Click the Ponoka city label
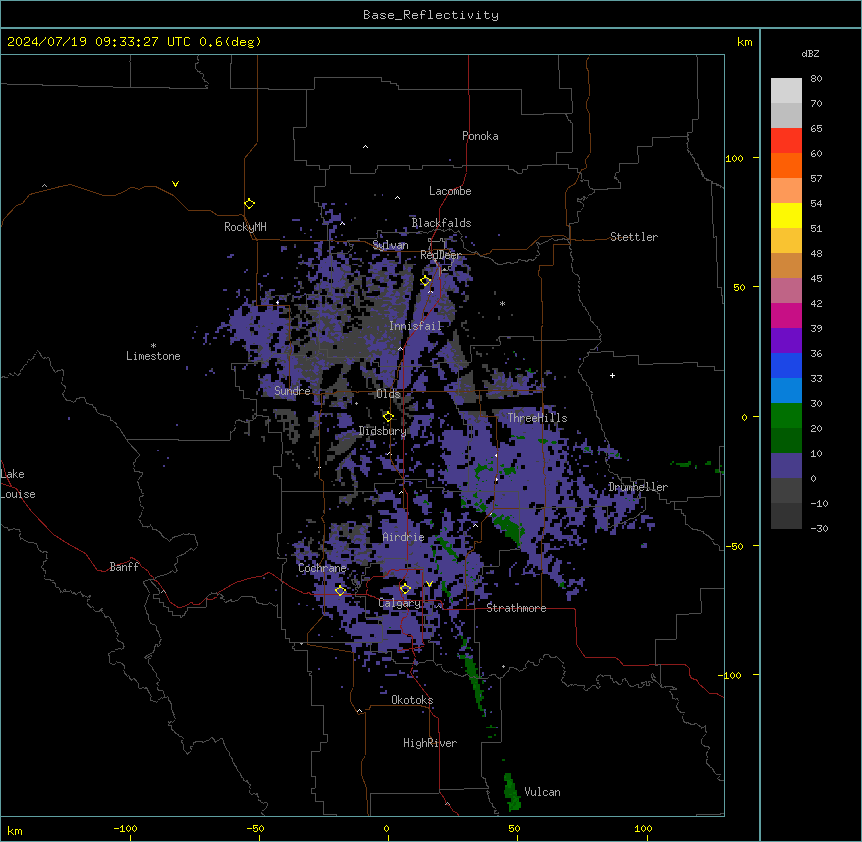This screenshot has width=862, height=842. (x=480, y=136)
